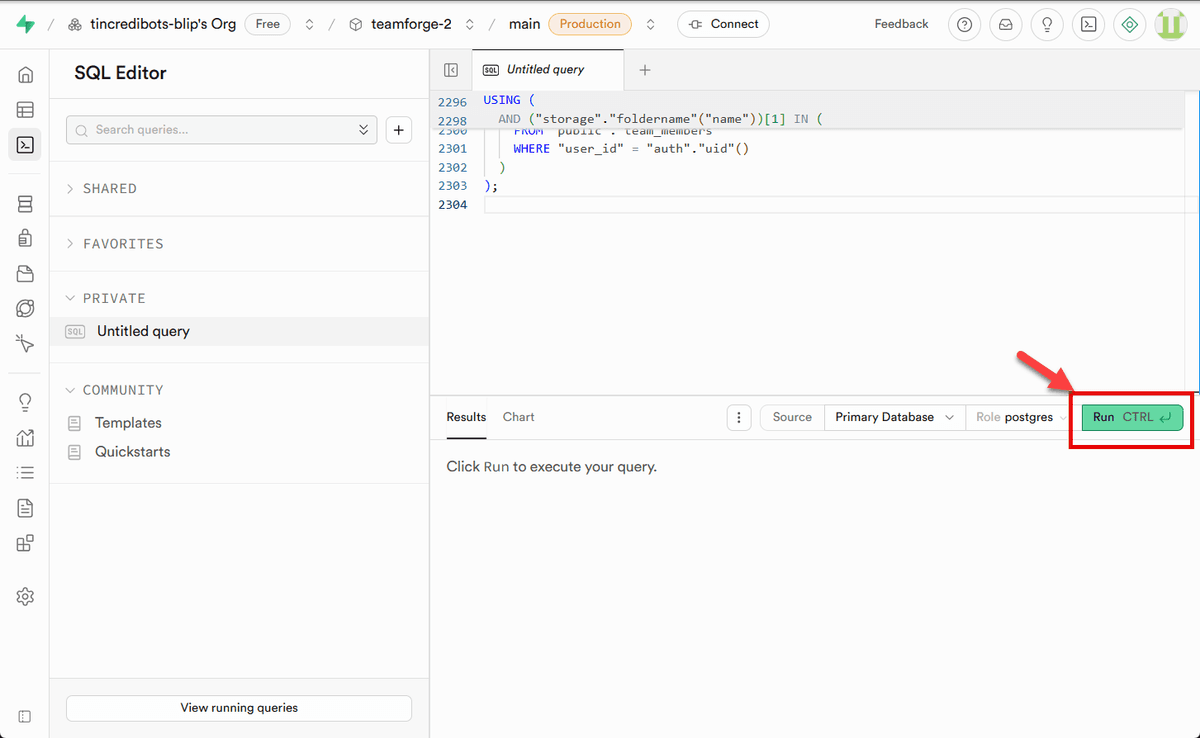Open the Advisors lightbulb icon in sidebar
The height and width of the screenshot is (738, 1200).
25,401
